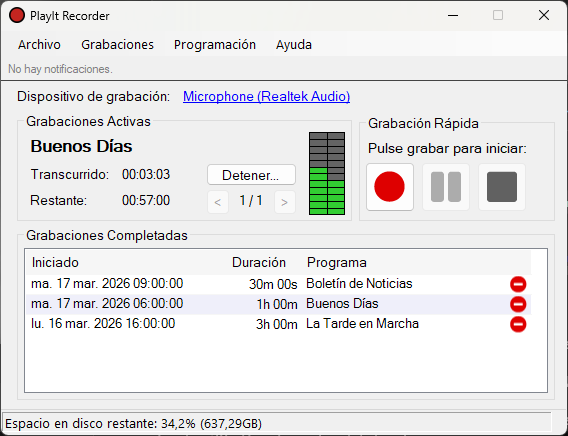Click the 3h 00m duration cell
Image resolution: width=568 pixels, height=436 pixels.
[x=277, y=324]
